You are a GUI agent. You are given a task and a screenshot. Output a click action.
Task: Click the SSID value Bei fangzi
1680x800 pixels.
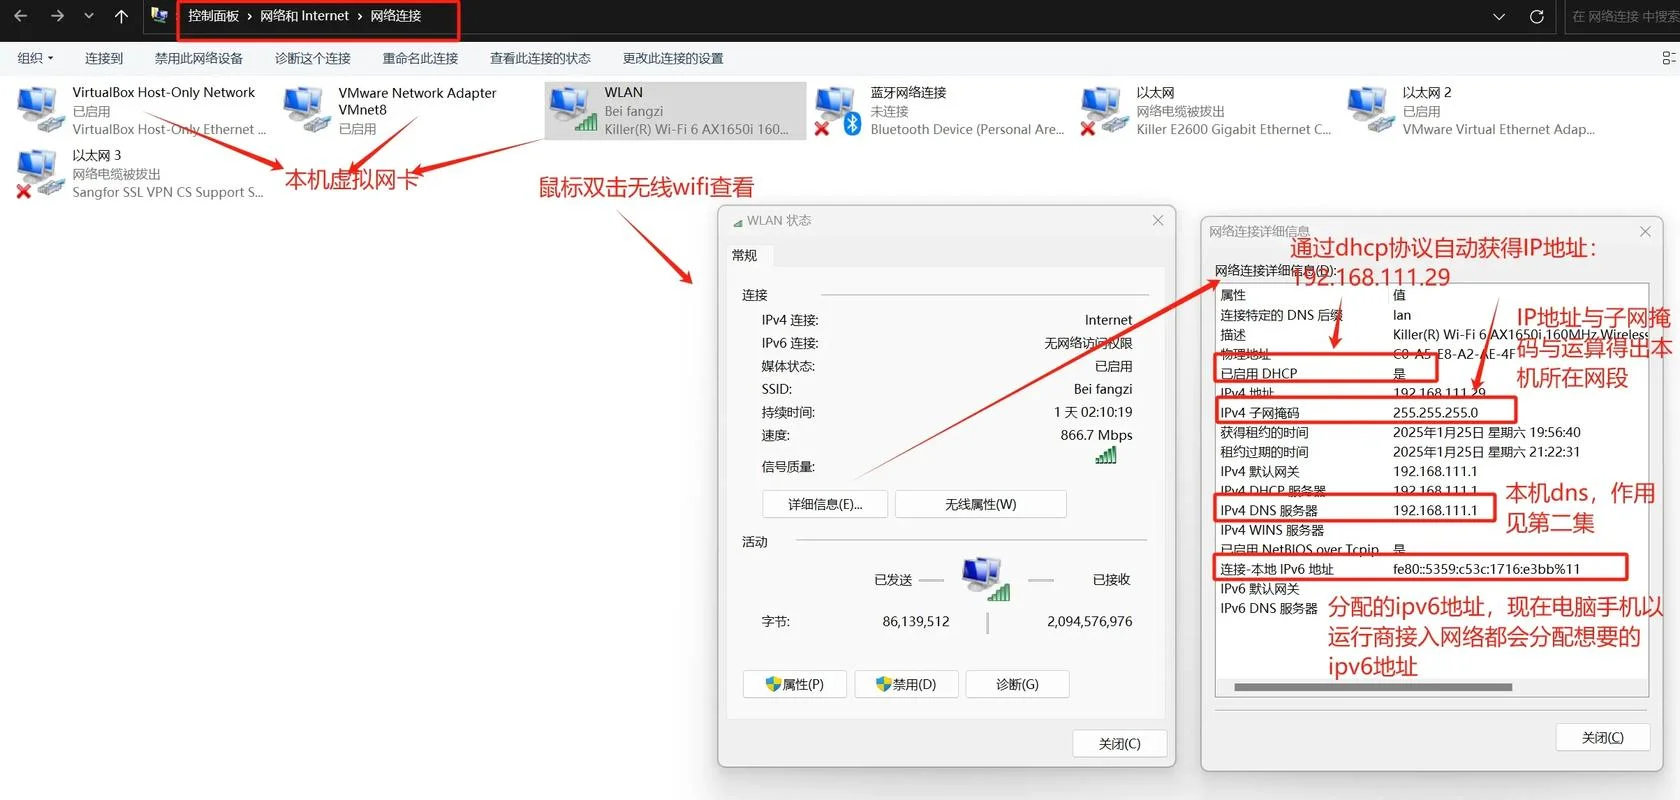[1103, 389]
